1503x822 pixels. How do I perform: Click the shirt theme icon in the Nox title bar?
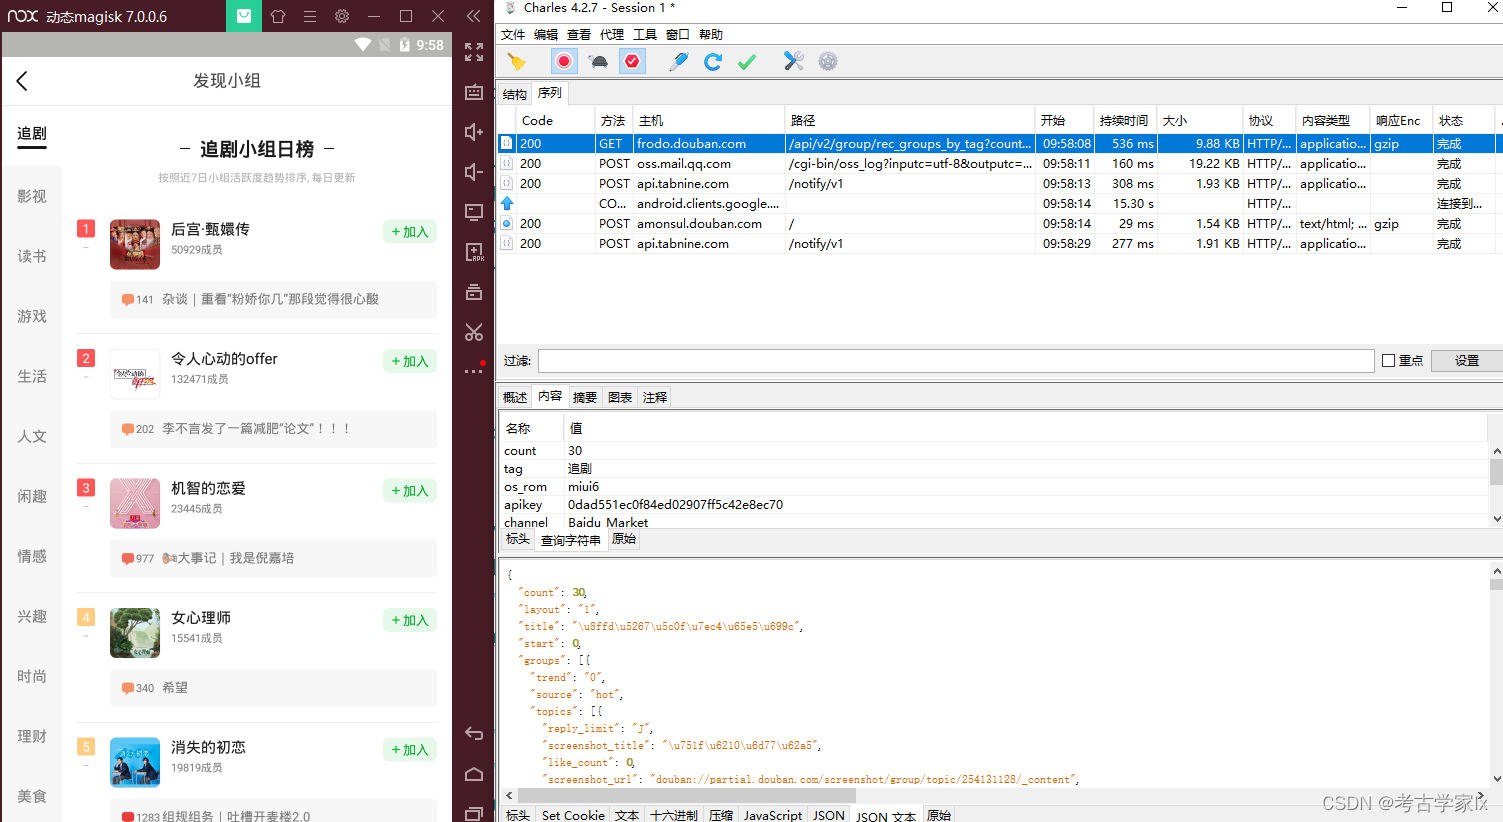(x=278, y=16)
